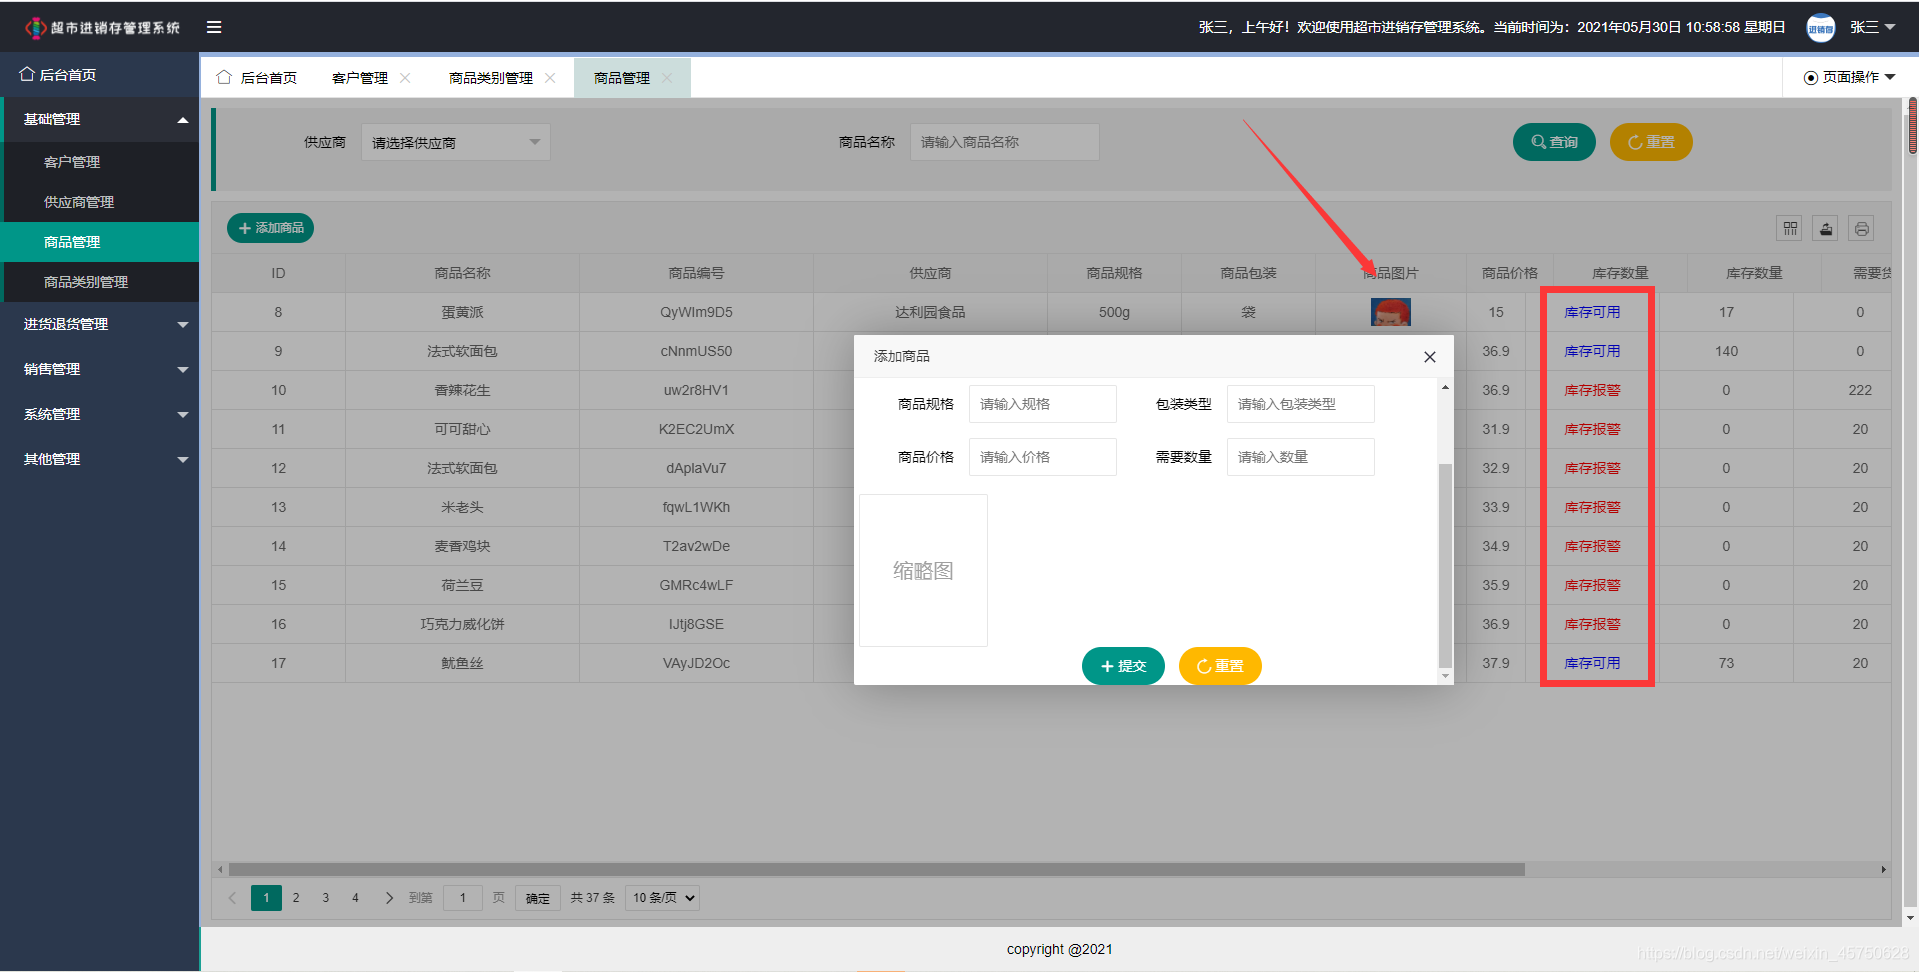Click the 蛋黄派 product image thumbnail
The height and width of the screenshot is (972, 1919).
click(1389, 312)
